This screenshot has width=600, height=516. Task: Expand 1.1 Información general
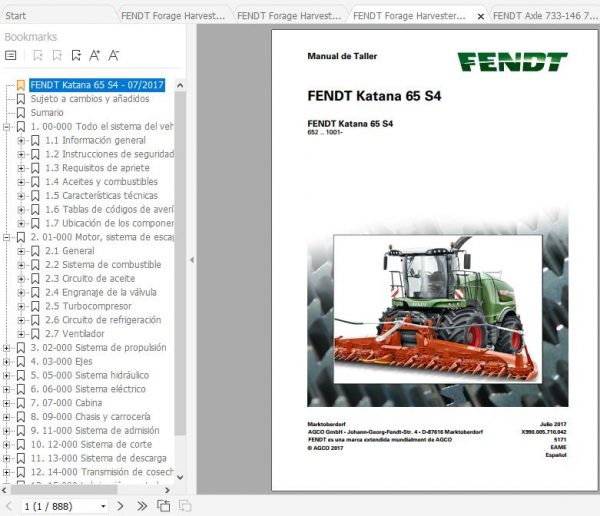click(21, 140)
